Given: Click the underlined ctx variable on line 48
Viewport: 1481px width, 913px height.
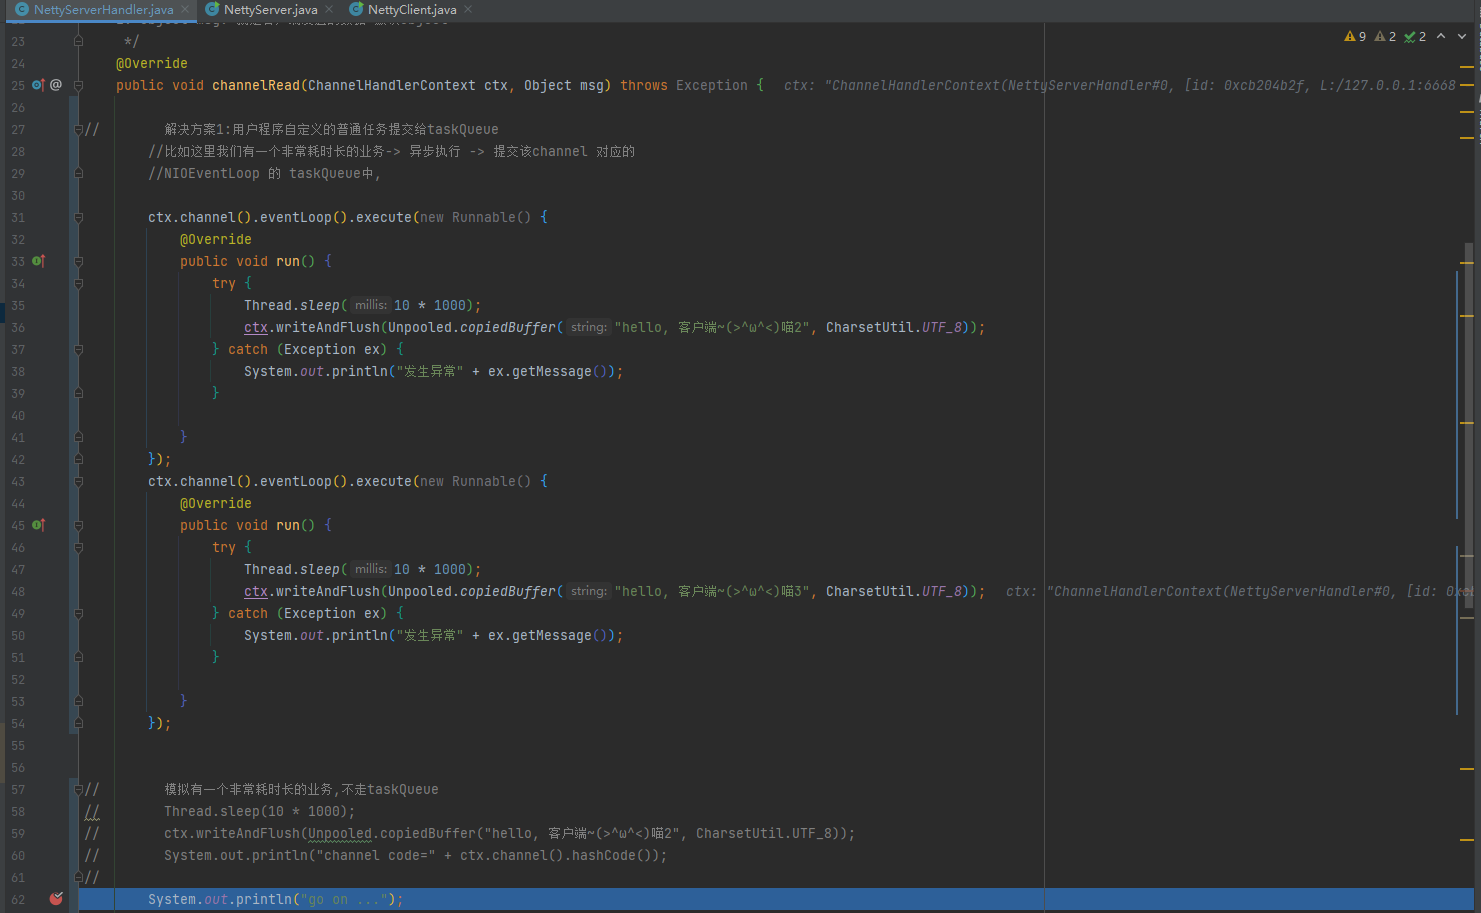Looking at the screenshot, I should pos(256,591).
